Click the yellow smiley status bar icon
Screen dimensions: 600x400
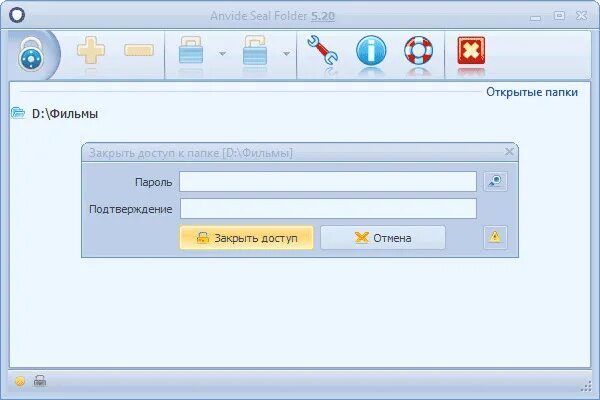tap(20, 381)
